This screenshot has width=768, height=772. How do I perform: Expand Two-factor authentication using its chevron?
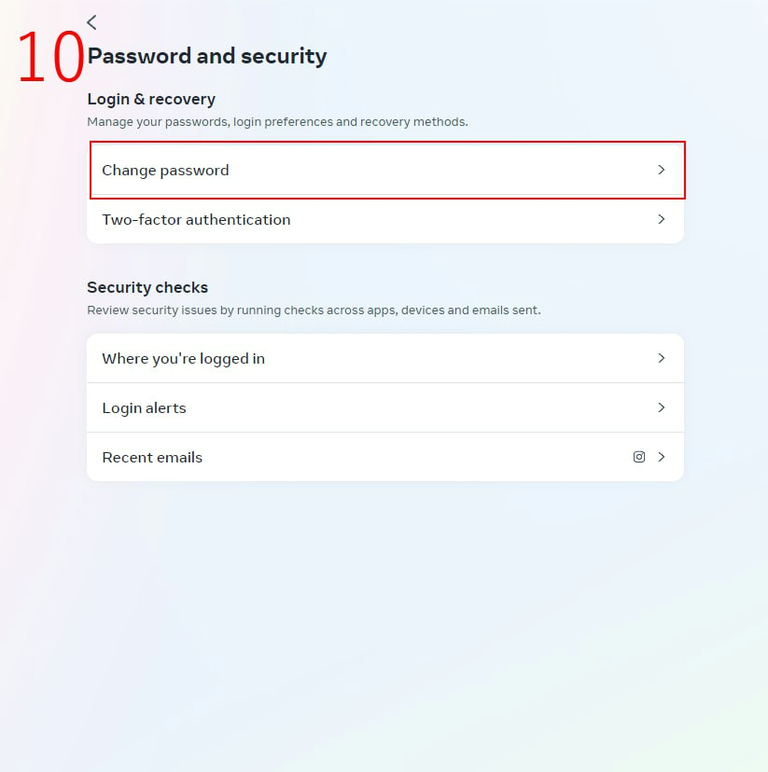pyautogui.click(x=661, y=219)
